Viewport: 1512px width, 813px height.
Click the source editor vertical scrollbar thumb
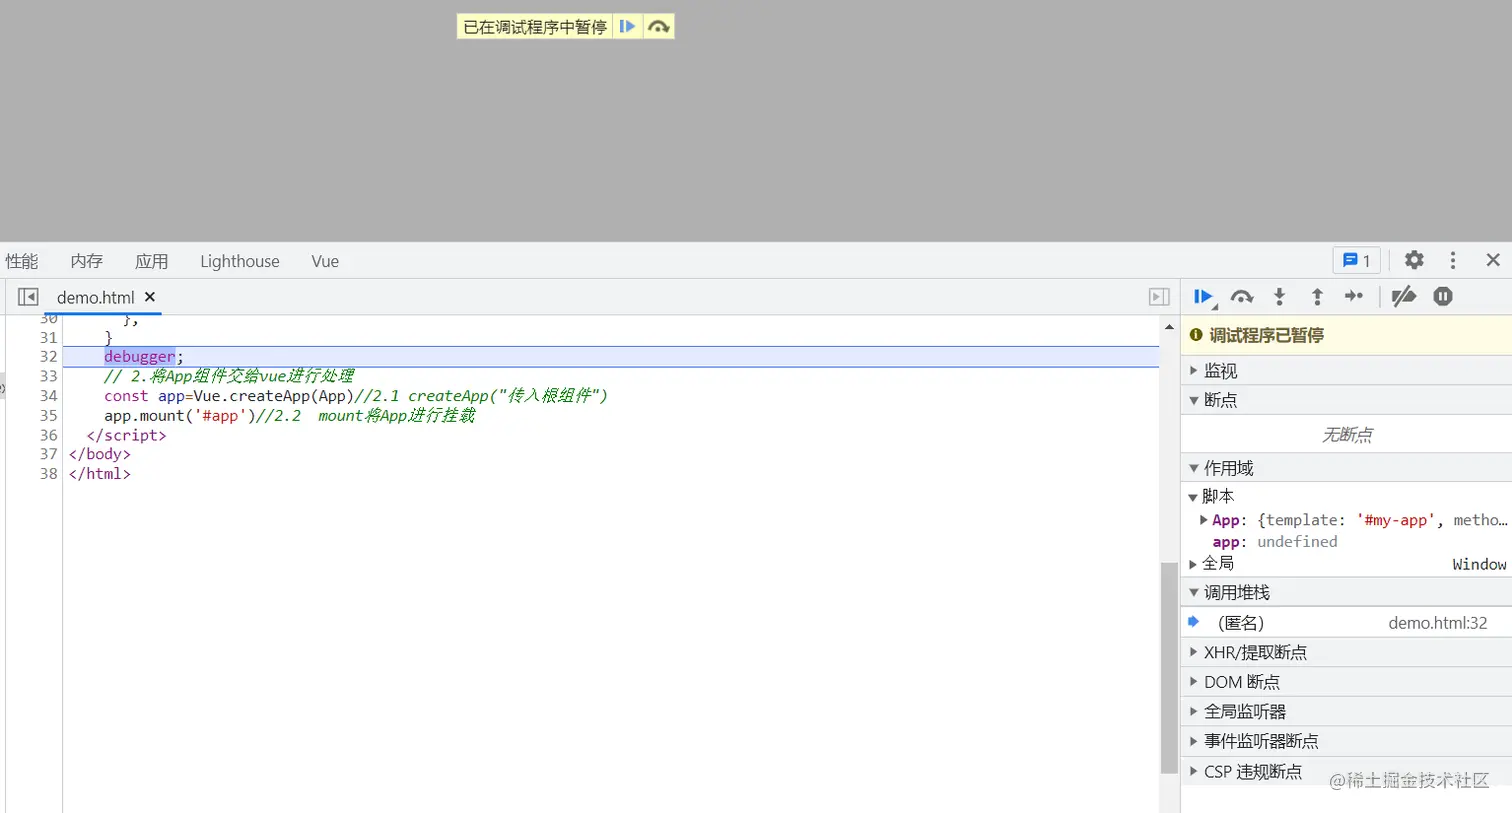(x=1169, y=668)
